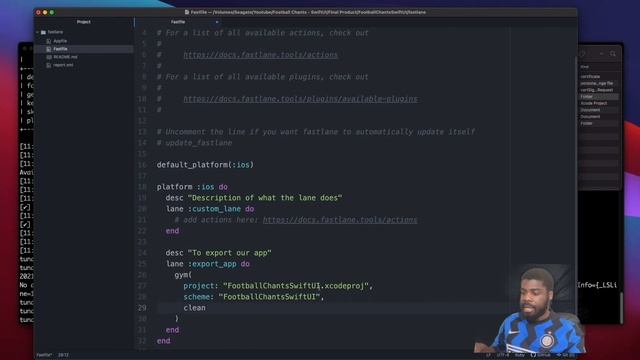Click the :custom_lane symbol
Image resolution: width=640 pixels, height=360 pixels.
pyautogui.click(x=214, y=209)
